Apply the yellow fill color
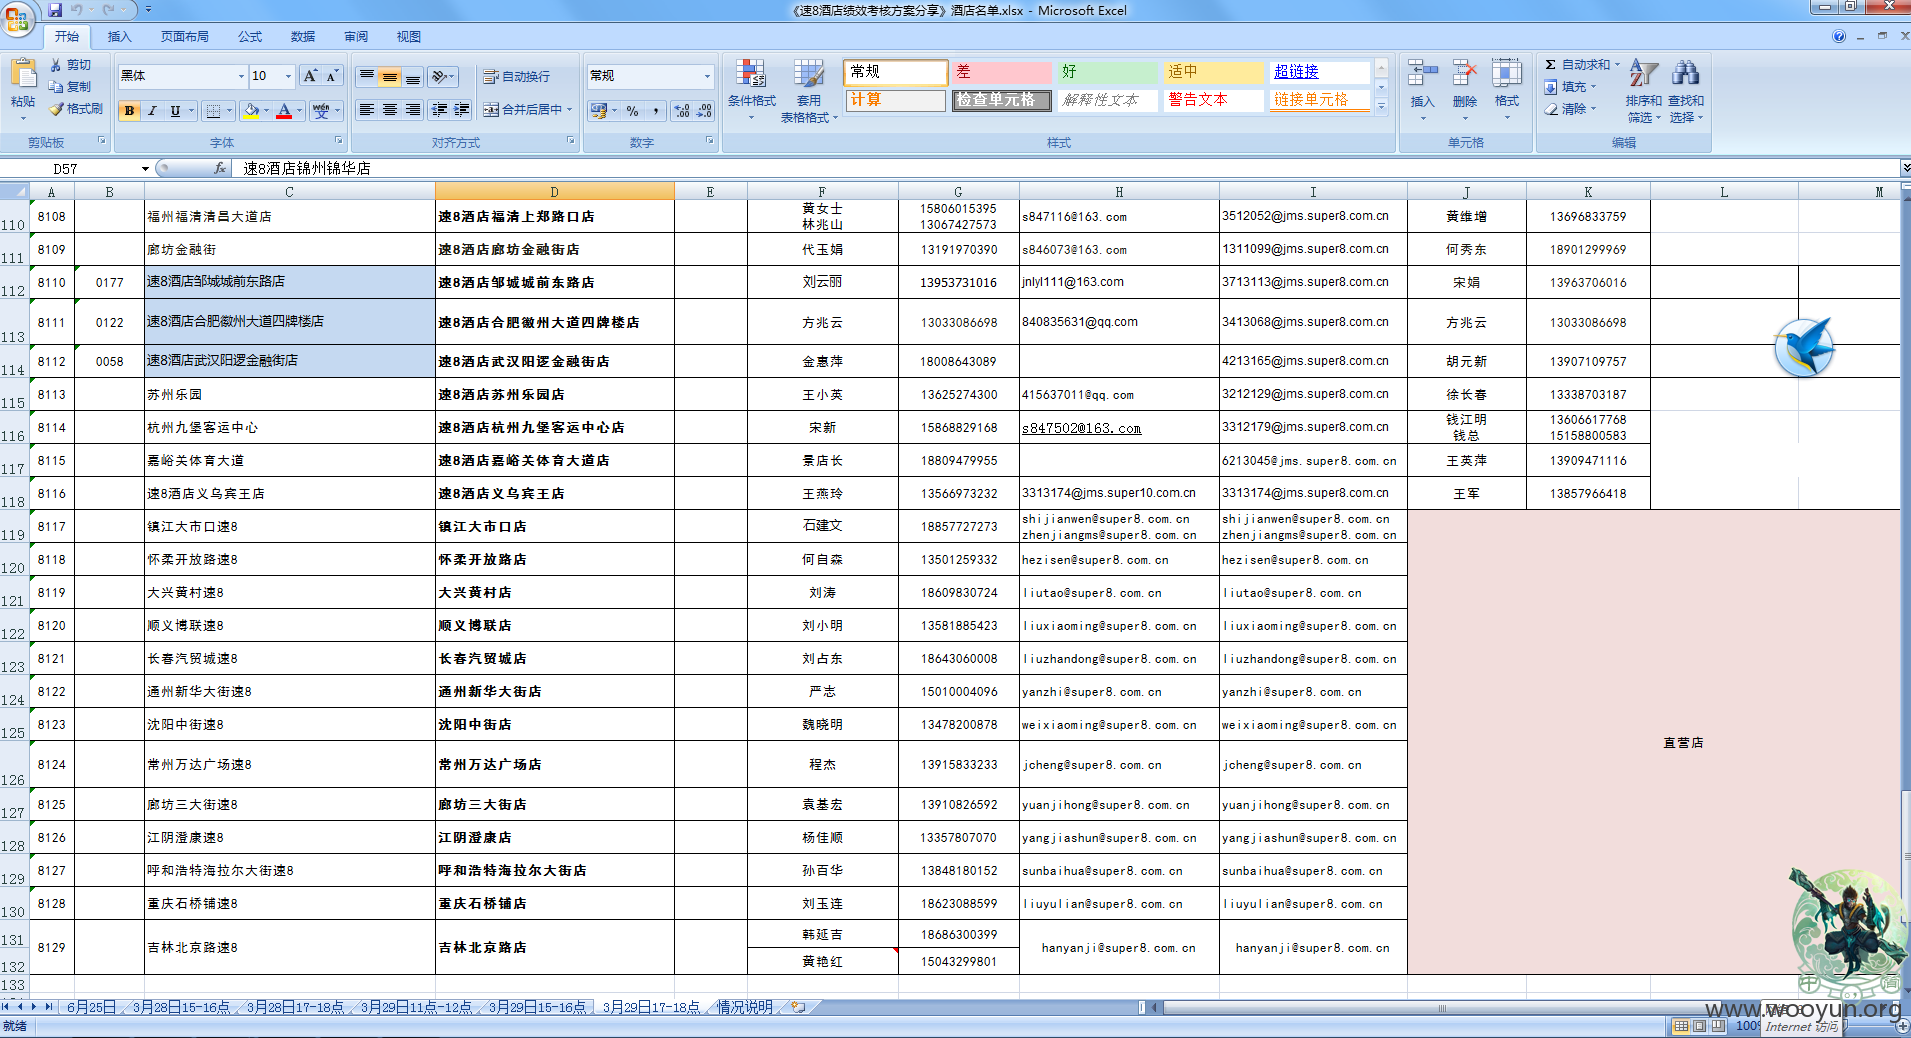The image size is (1911, 1038). coord(251,111)
